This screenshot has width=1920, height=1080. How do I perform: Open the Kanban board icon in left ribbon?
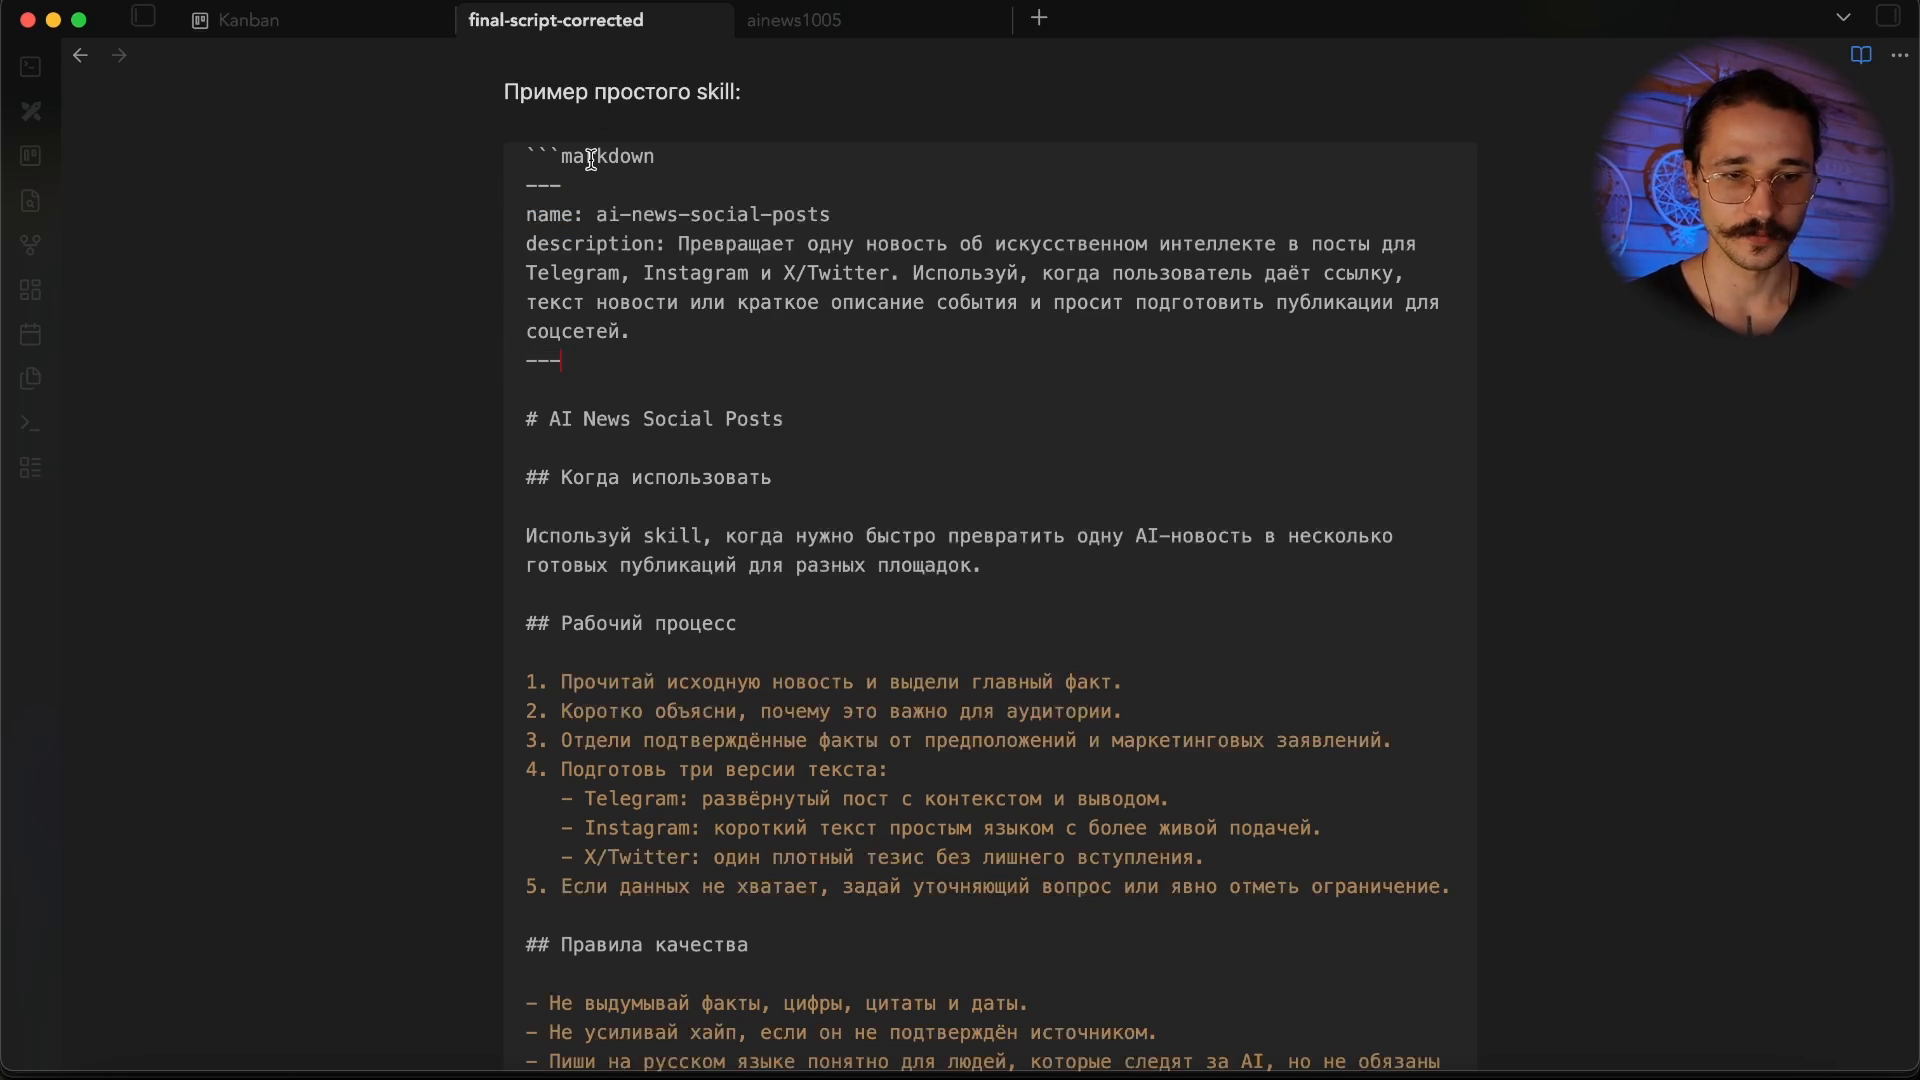click(x=31, y=156)
